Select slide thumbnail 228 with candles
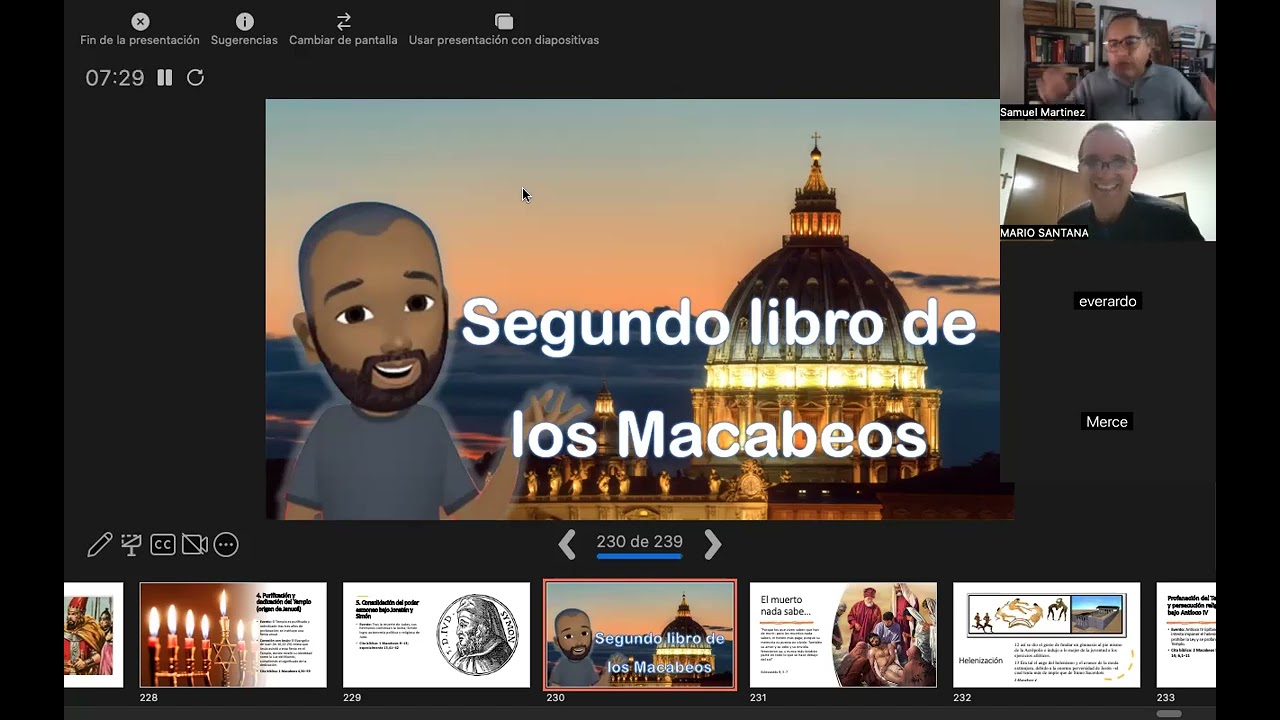The height and width of the screenshot is (720, 1280). pyautogui.click(x=233, y=635)
